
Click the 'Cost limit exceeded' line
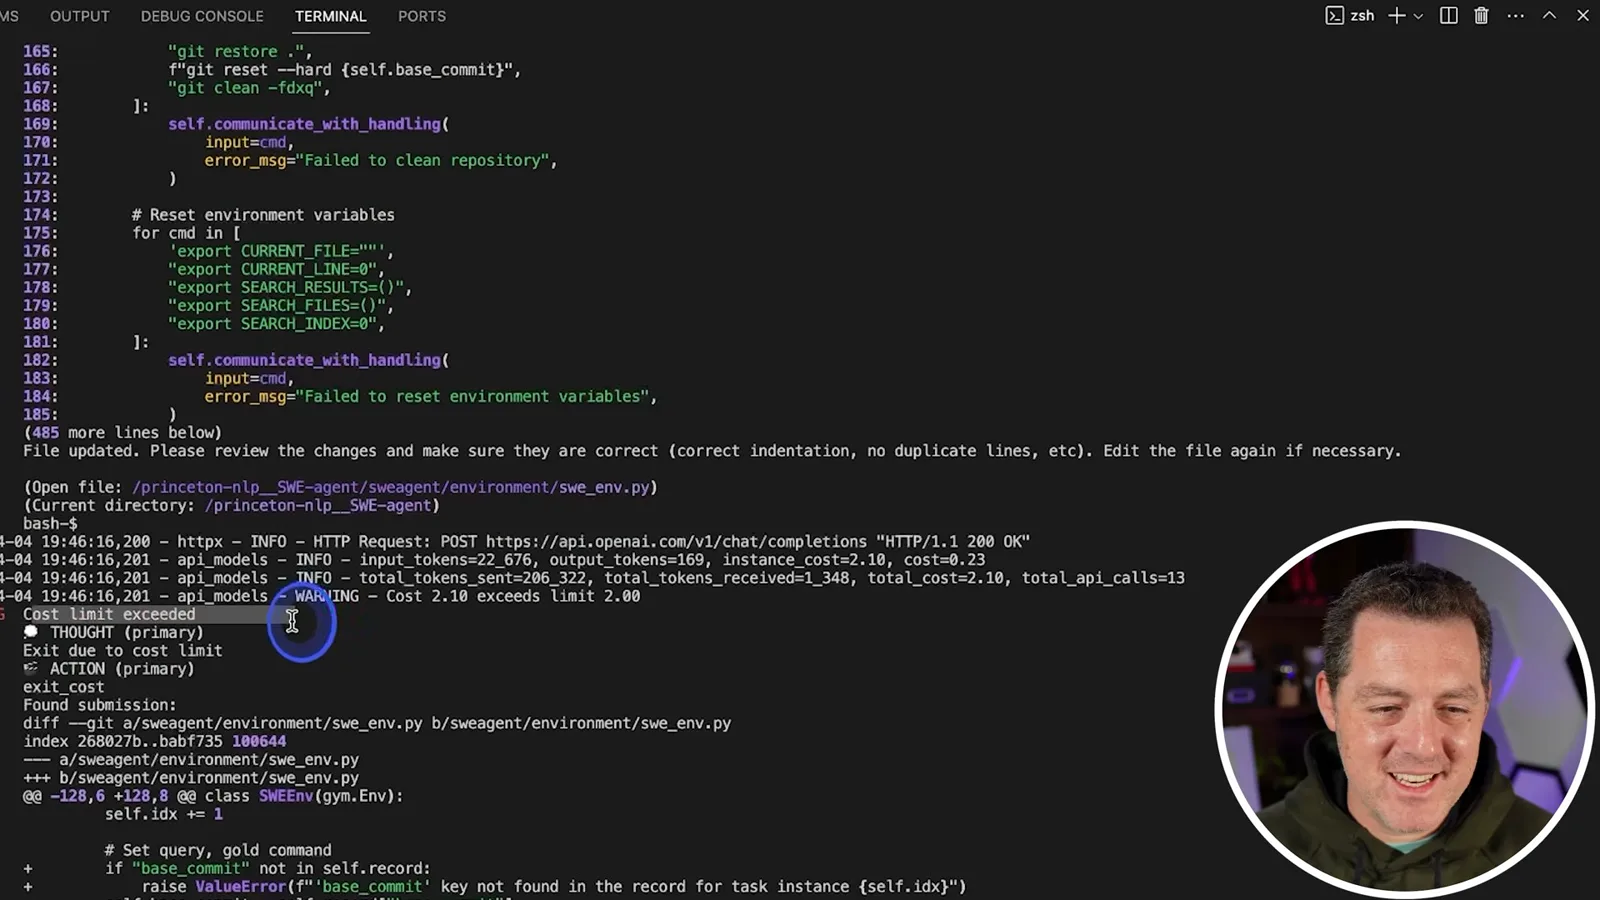[109, 614]
